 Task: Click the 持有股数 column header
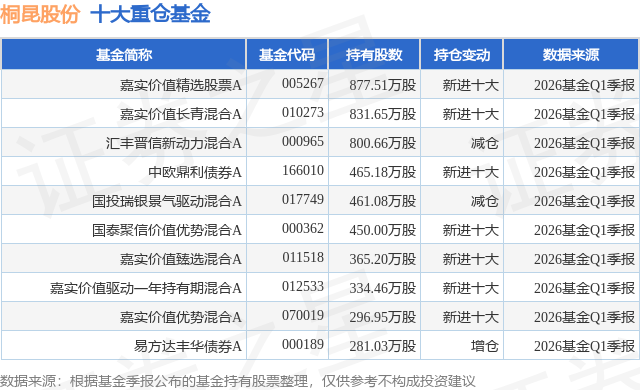374,54
